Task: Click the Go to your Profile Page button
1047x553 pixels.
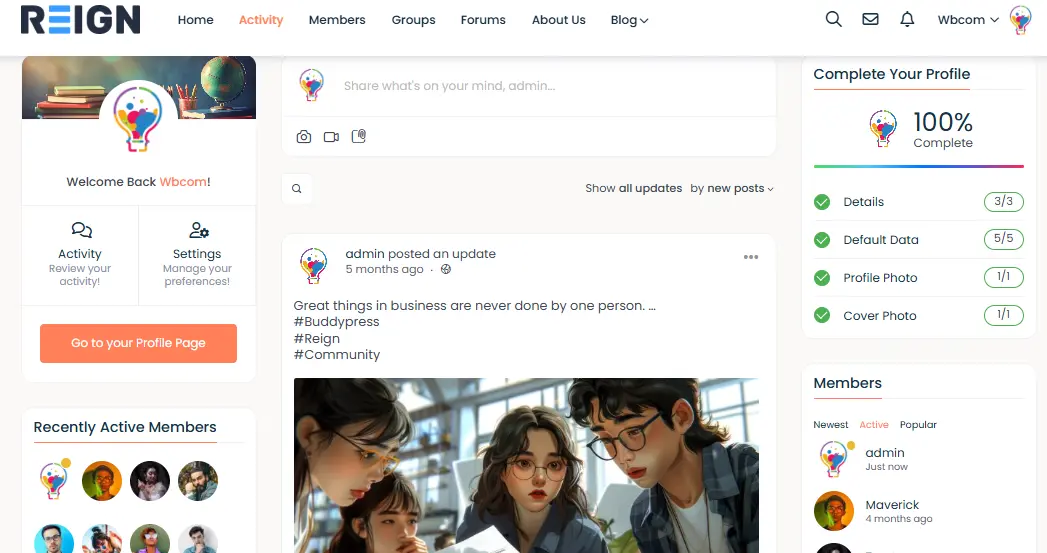Action: click(x=138, y=343)
